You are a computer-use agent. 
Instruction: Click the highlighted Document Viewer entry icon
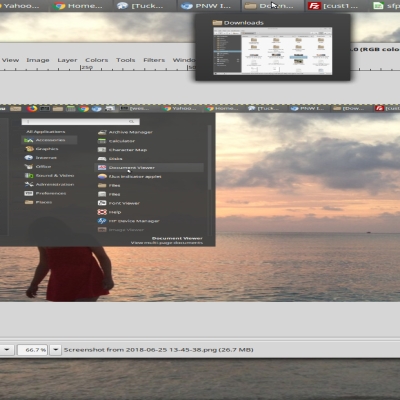point(102,168)
